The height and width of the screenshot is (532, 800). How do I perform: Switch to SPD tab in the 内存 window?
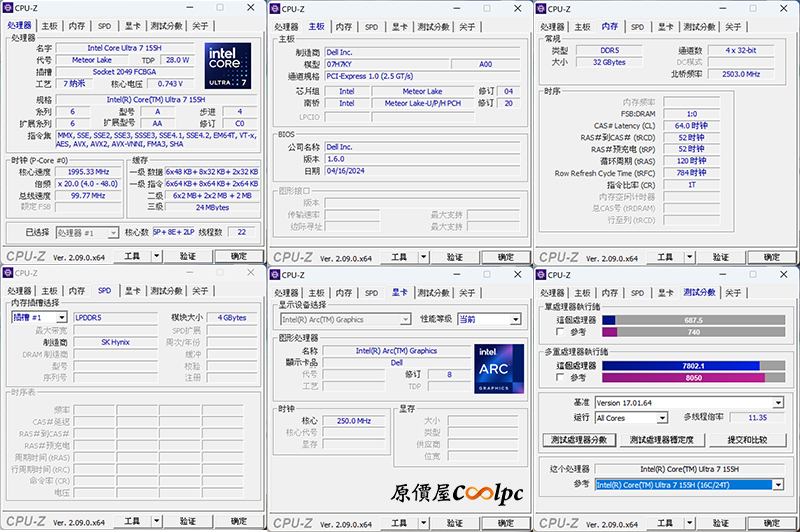637,27
